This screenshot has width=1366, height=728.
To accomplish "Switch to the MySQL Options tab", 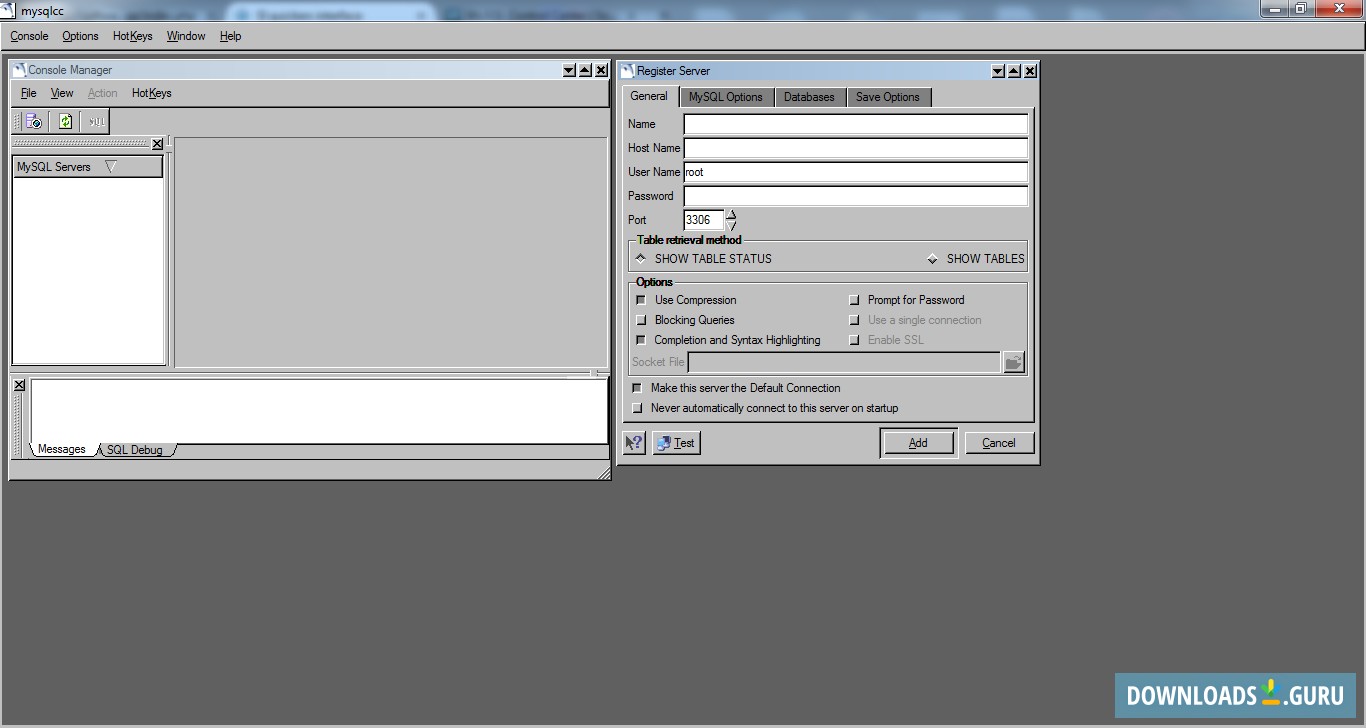I will (726, 97).
